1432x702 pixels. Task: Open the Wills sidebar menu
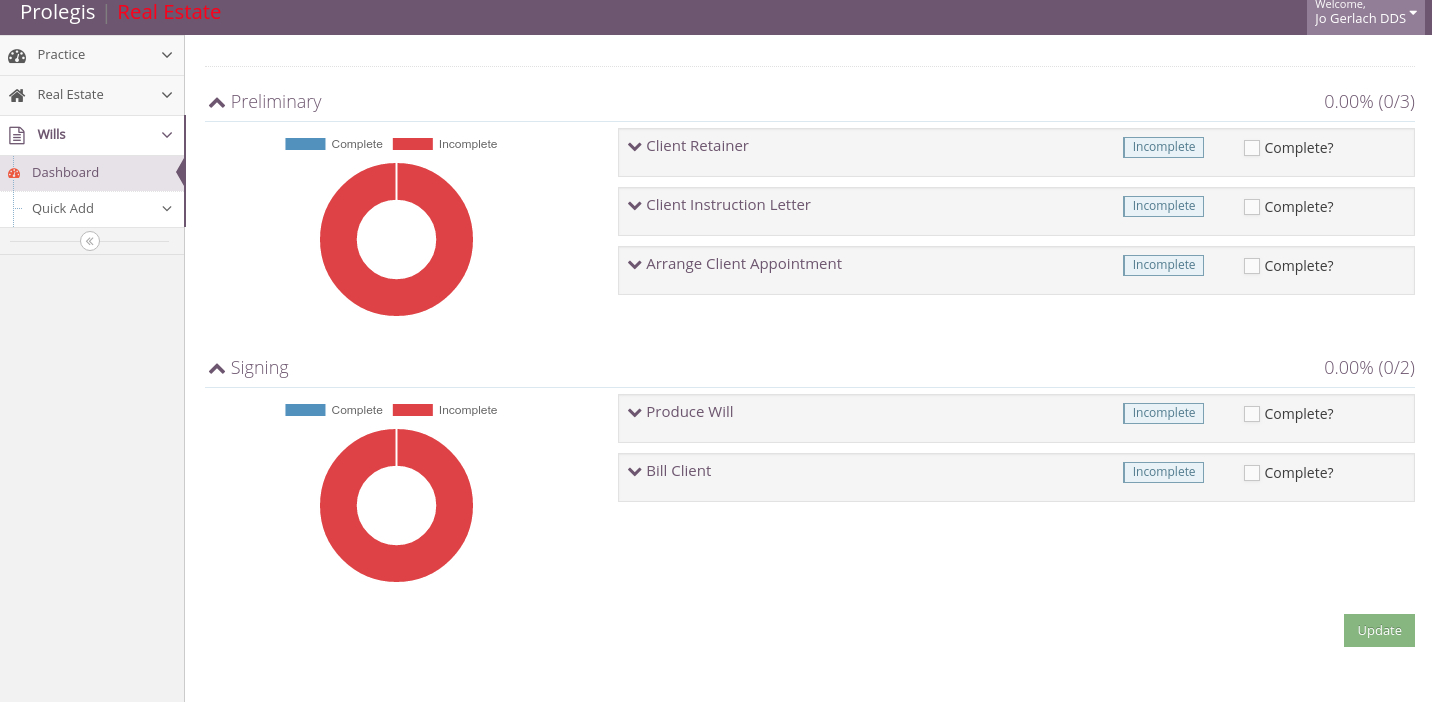(x=92, y=135)
